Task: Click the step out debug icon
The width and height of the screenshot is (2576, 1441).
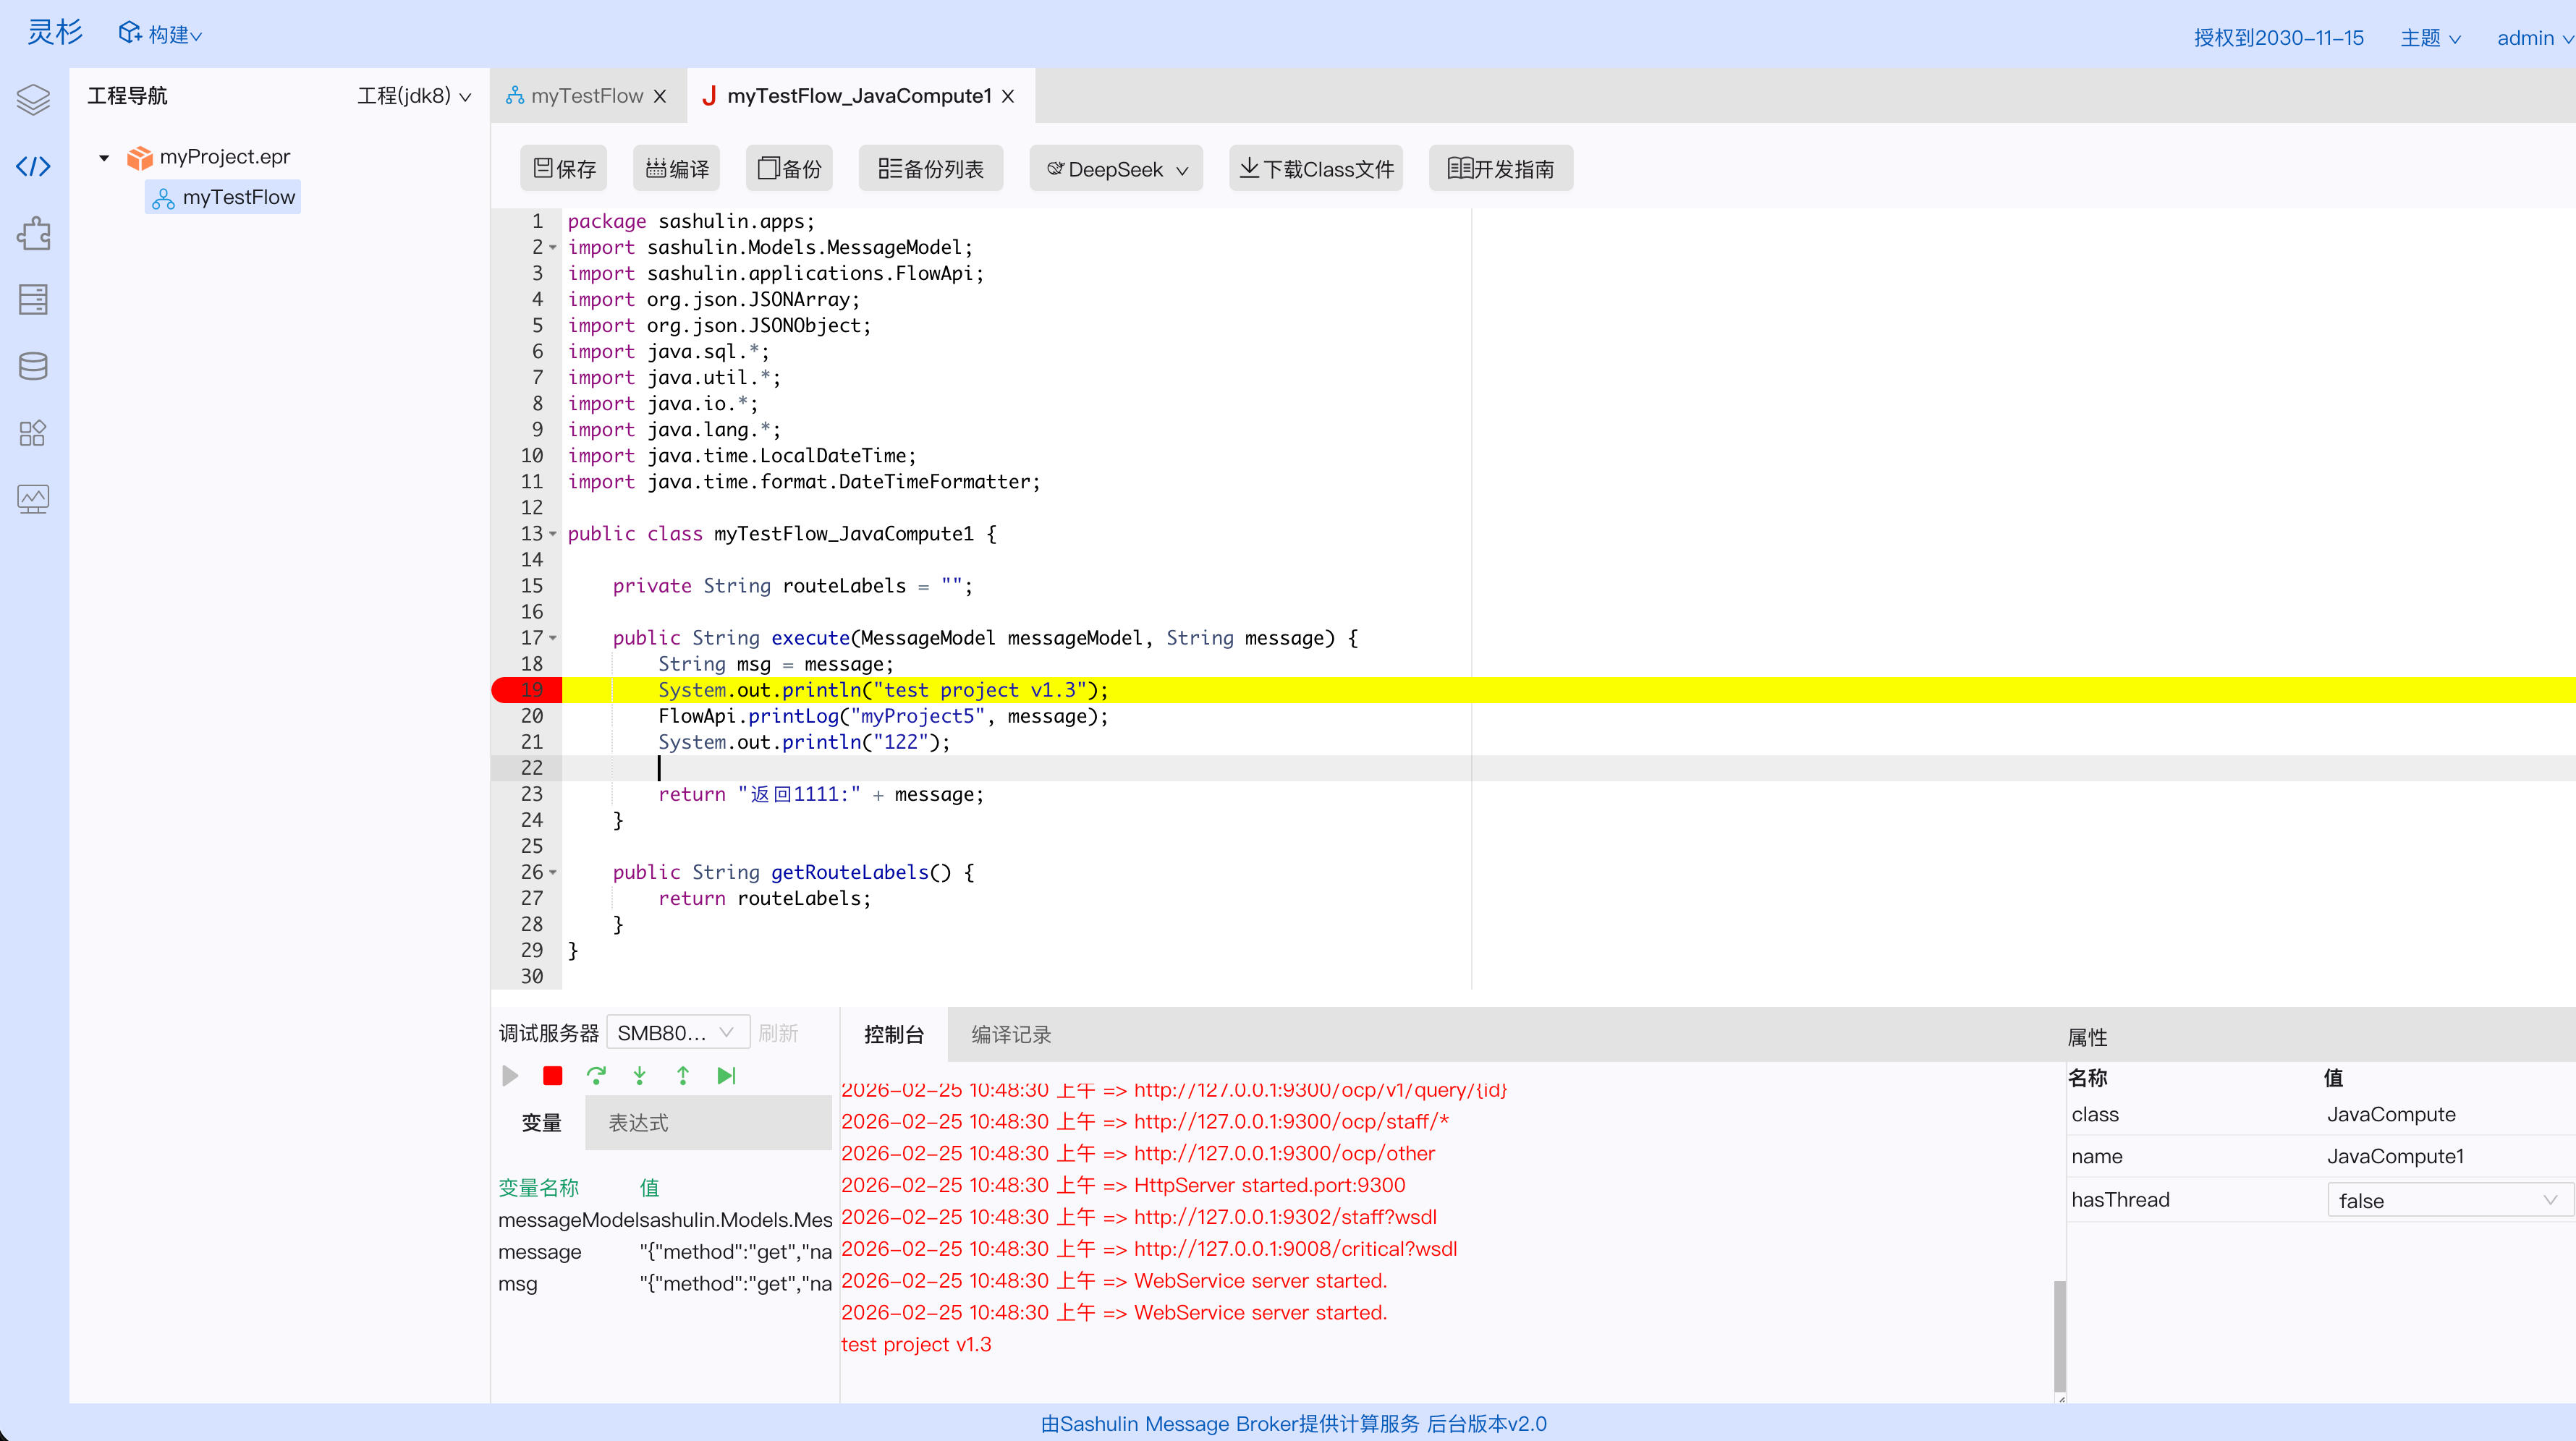Action: (683, 1076)
